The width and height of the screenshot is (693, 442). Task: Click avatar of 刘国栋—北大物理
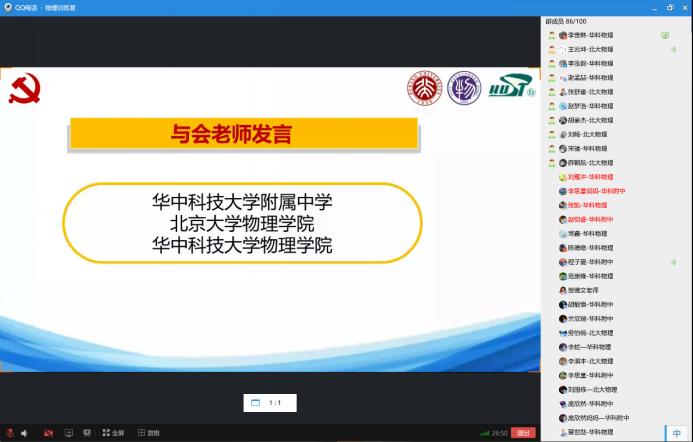tap(563, 389)
